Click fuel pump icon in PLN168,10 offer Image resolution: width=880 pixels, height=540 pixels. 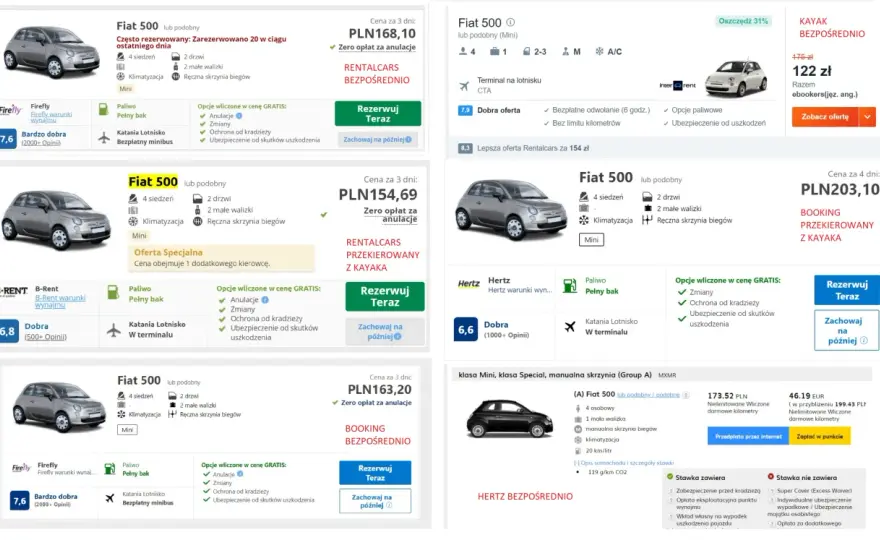103,109
